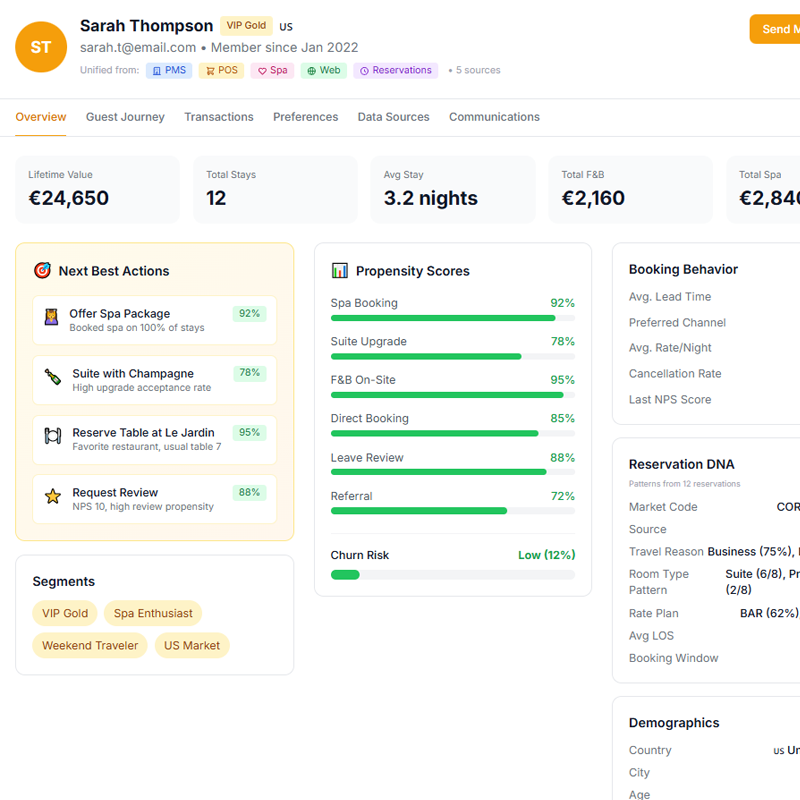Switch to the Guest Journey tab
The width and height of the screenshot is (800, 800).
[125, 117]
